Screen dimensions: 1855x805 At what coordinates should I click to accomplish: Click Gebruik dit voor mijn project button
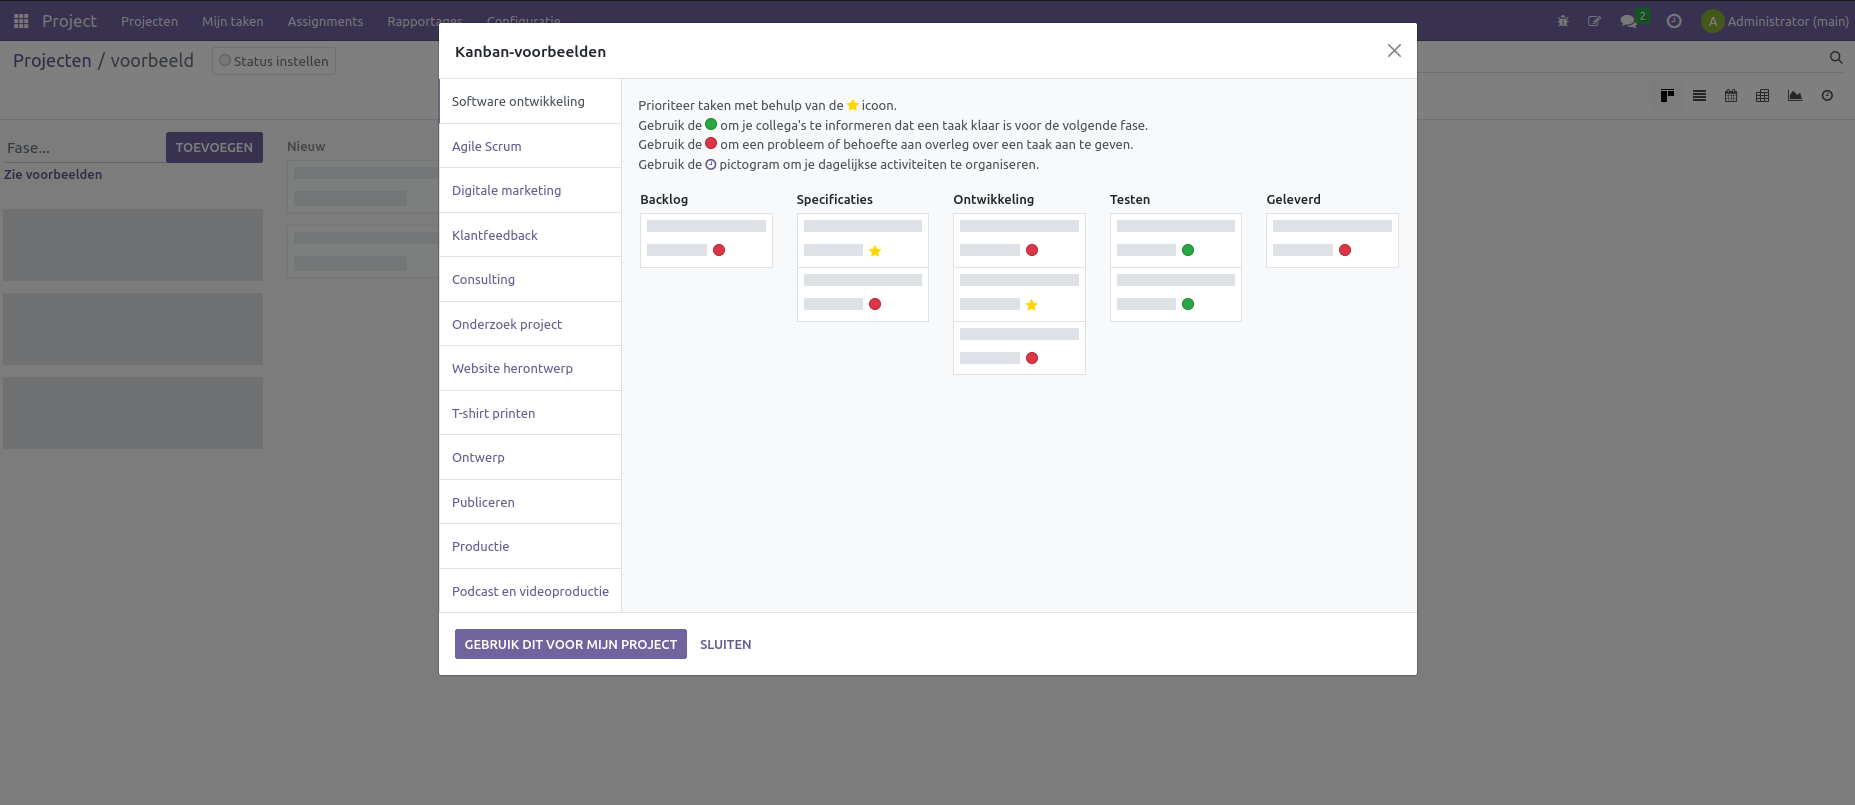point(570,644)
